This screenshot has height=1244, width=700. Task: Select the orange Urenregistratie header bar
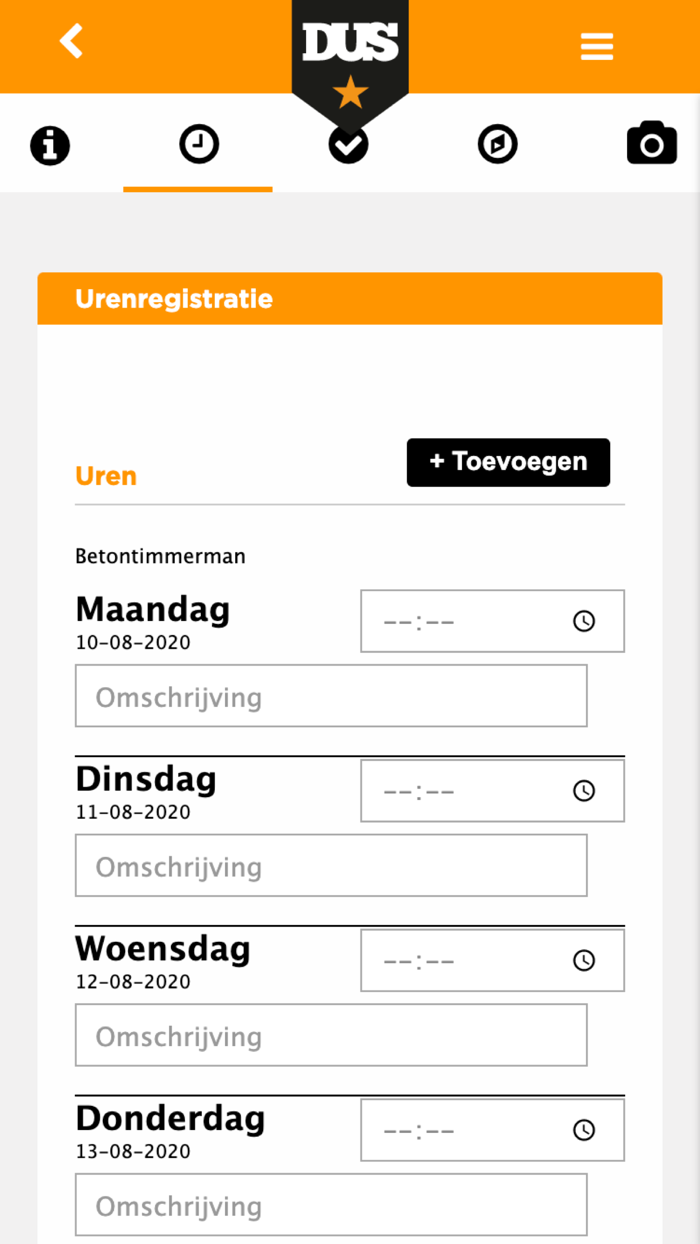pos(350,298)
